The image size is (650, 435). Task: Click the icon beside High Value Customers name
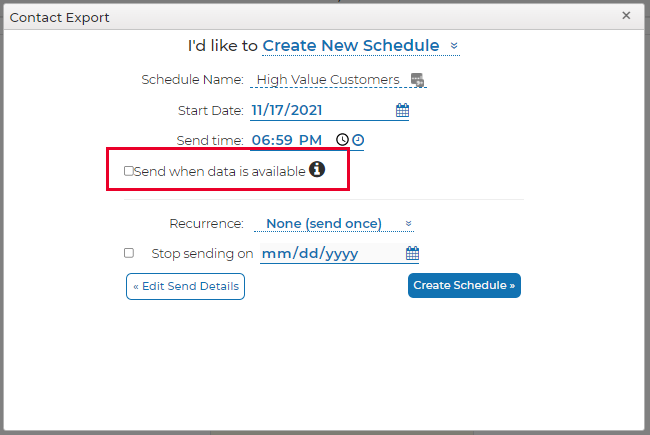coord(417,80)
